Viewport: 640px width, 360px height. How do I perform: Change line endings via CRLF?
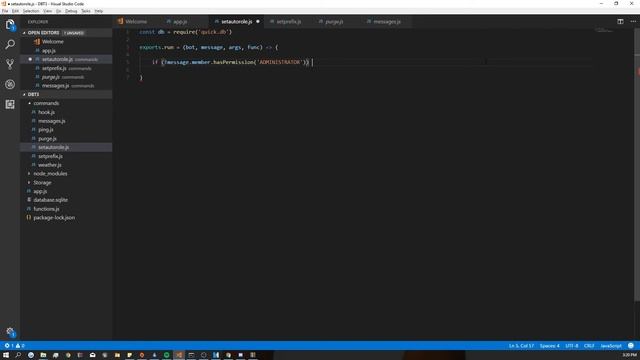point(589,346)
